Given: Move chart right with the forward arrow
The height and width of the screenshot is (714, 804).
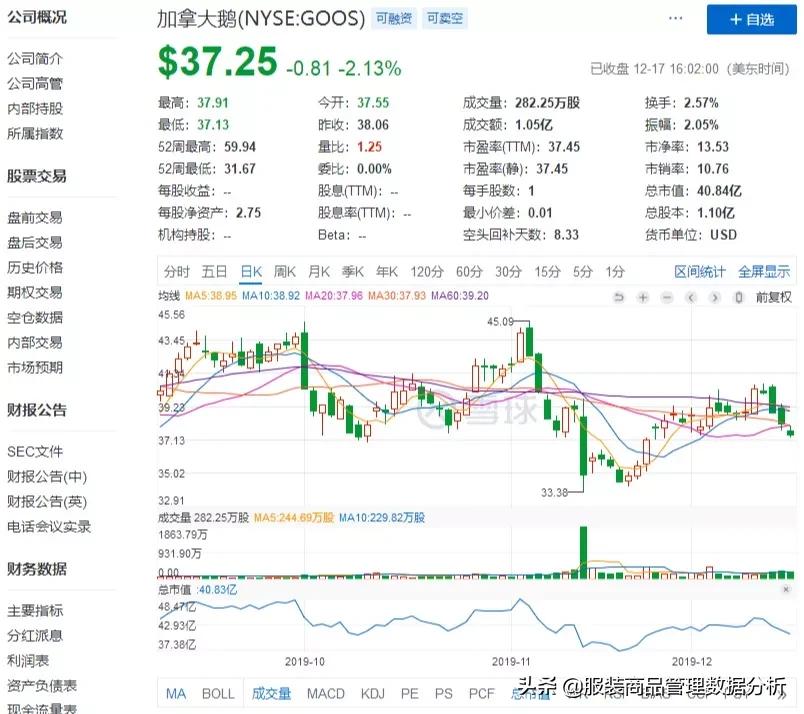Looking at the screenshot, I should point(715,297).
